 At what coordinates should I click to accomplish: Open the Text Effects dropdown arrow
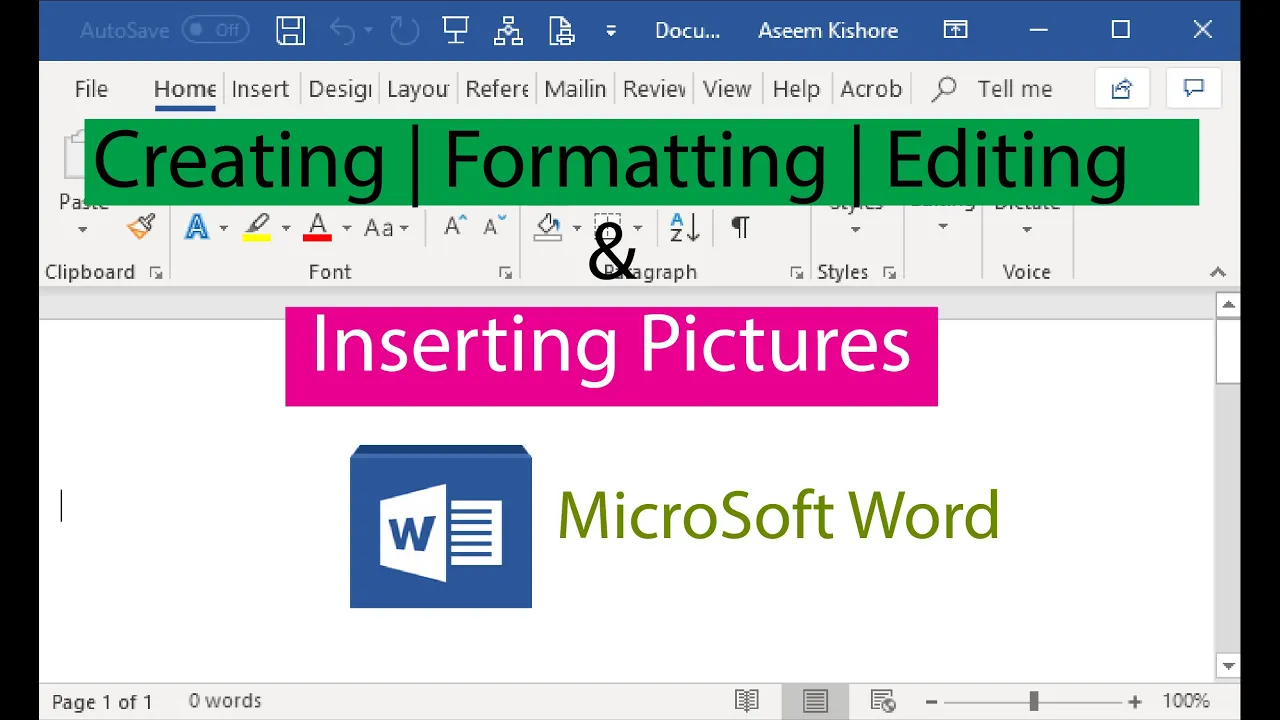coord(223,228)
